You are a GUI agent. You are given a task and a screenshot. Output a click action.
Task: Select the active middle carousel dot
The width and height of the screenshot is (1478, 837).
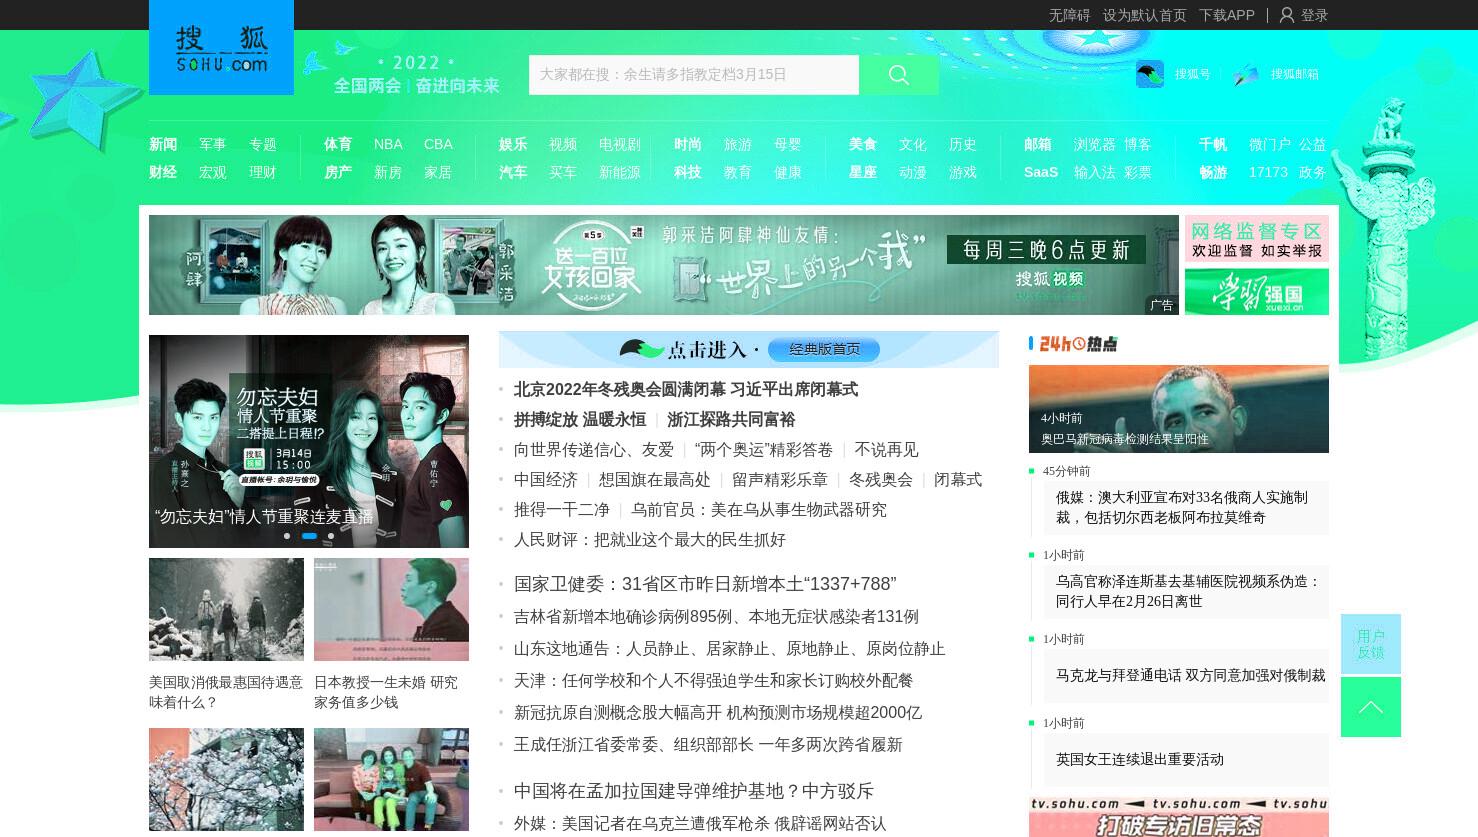[x=309, y=536]
